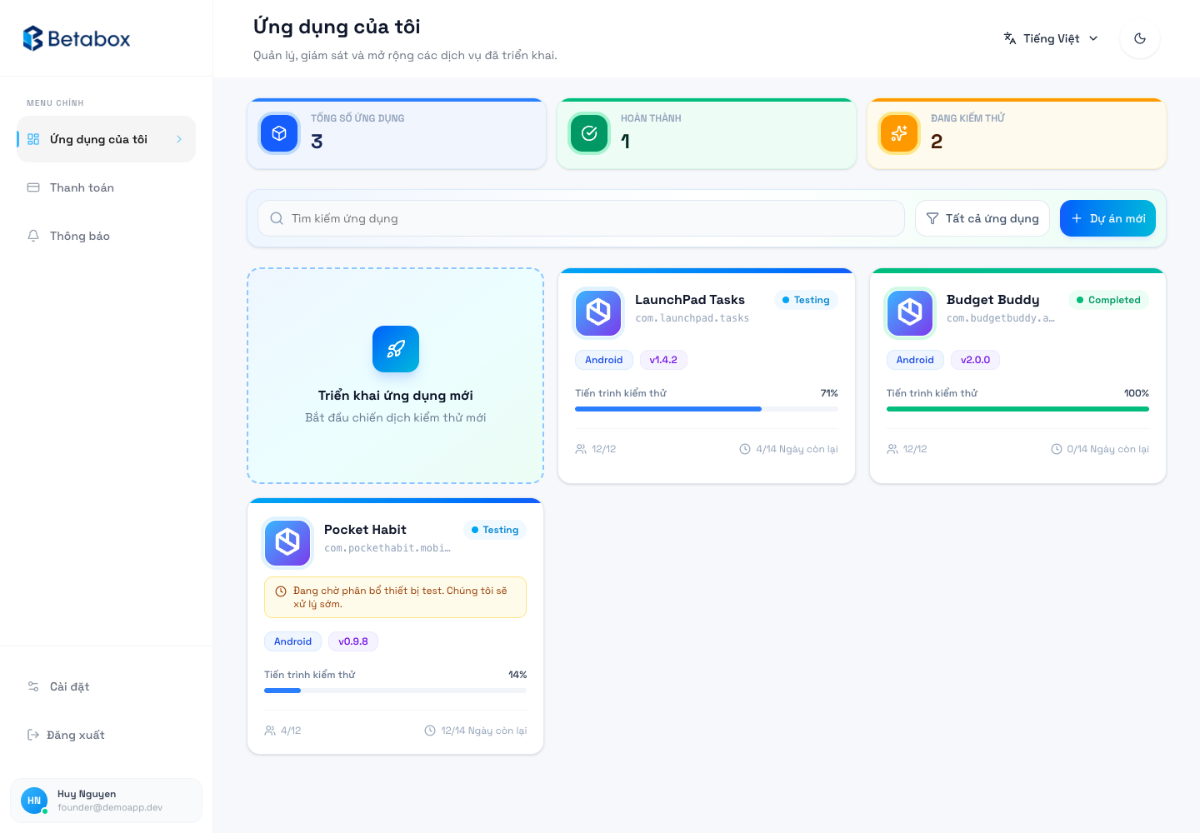The width and height of the screenshot is (1200, 833).
Task: Open the Pocket Habit app title
Action: point(365,530)
